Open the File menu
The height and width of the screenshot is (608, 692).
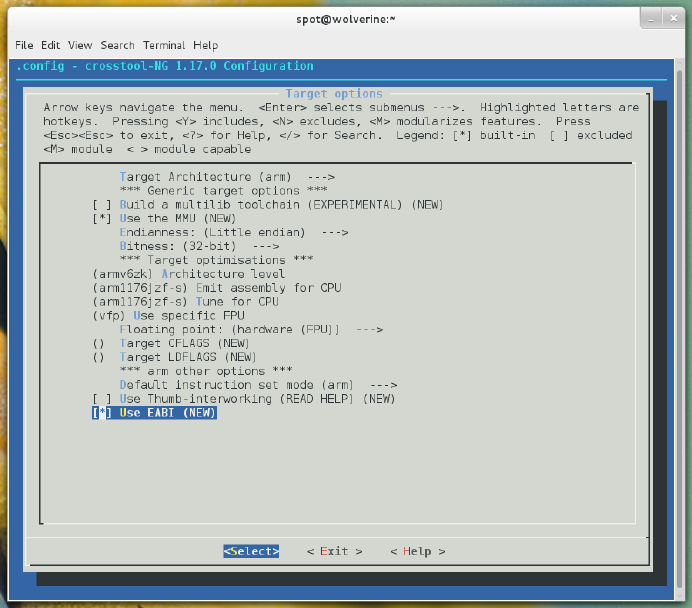pyautogui.click(x=24, y=45)
